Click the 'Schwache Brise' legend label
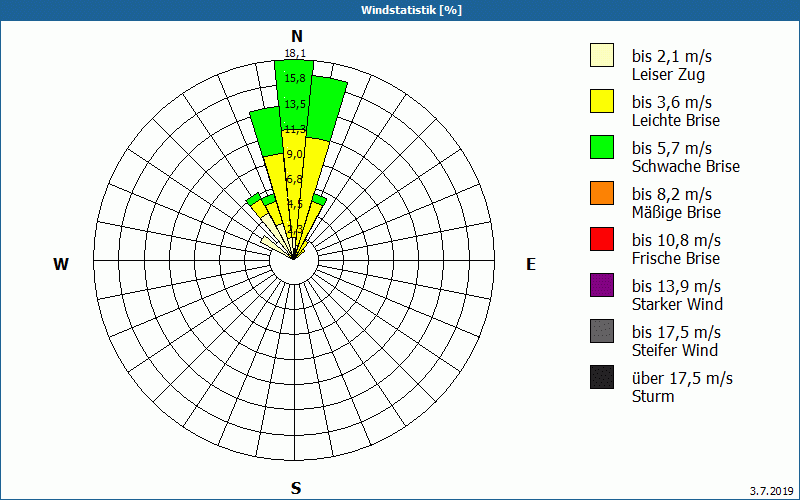Image resolution: width=800 pixels, height=500 pixels. click(686, 166)
